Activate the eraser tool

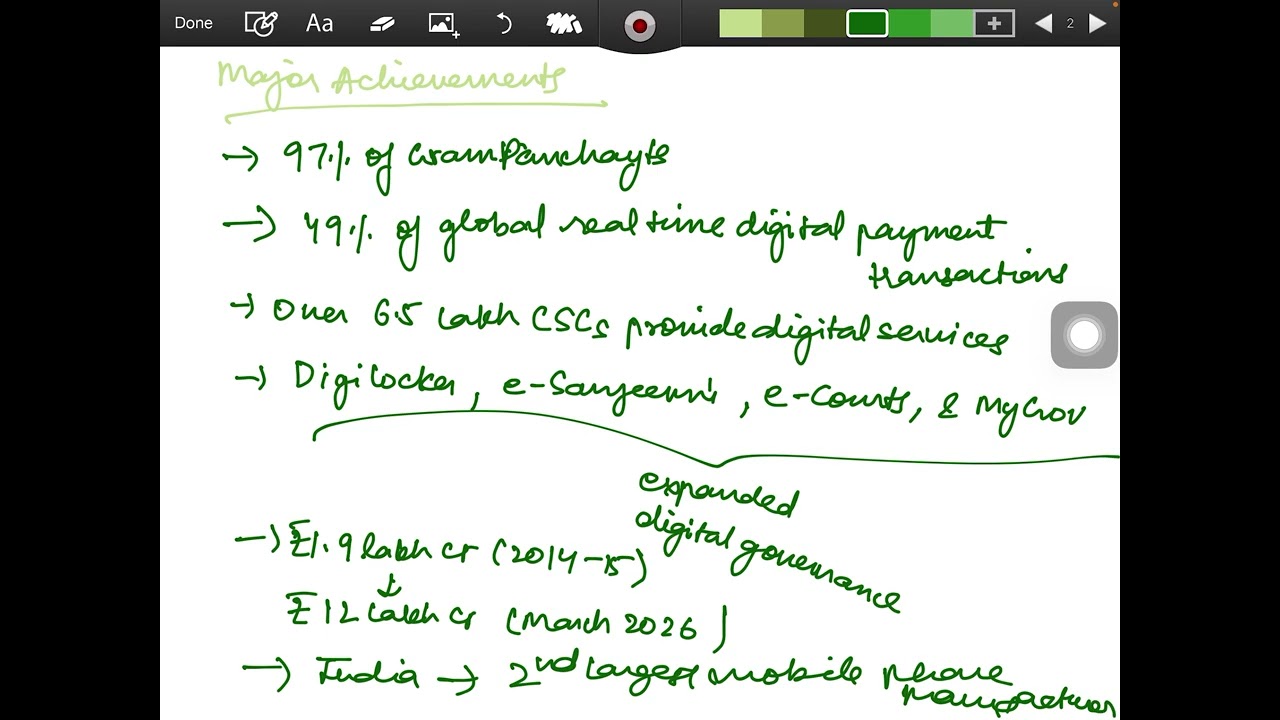(382, 24)
